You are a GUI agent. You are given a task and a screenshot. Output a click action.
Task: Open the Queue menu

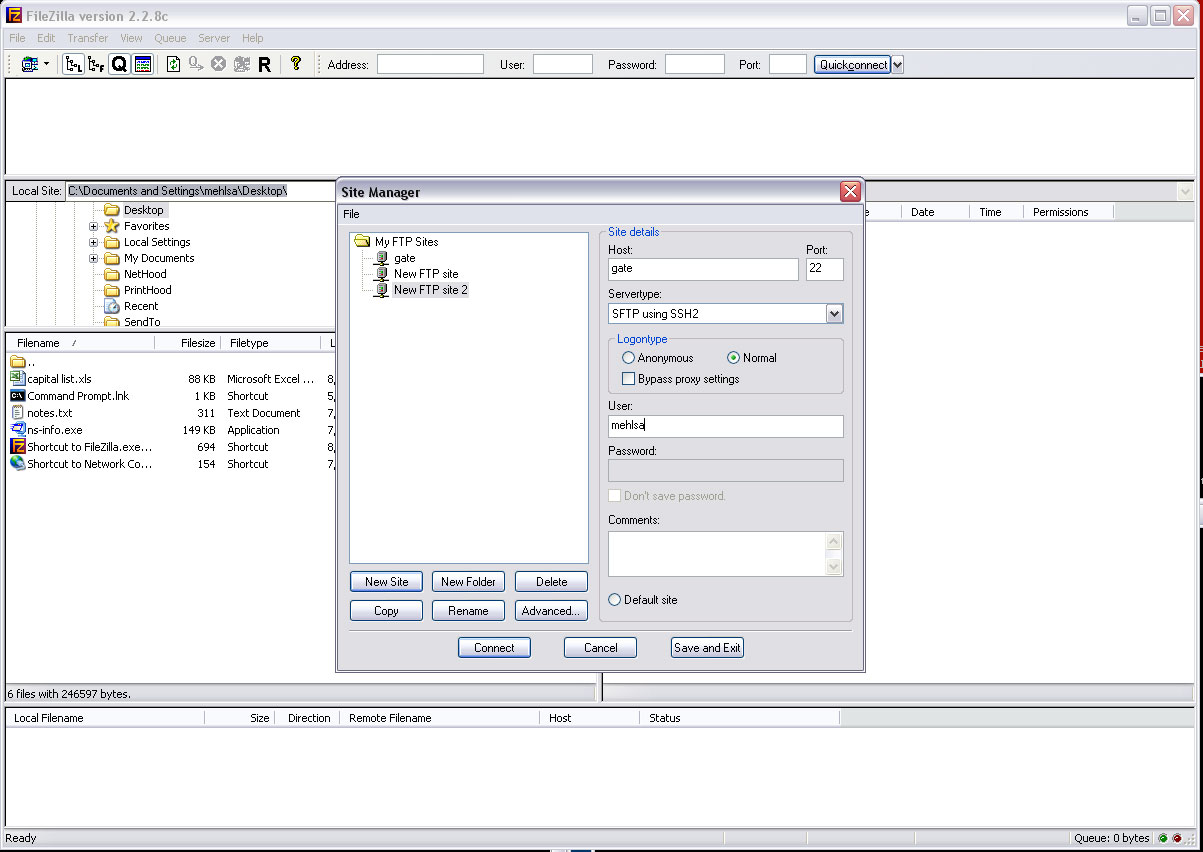(170, 38)
